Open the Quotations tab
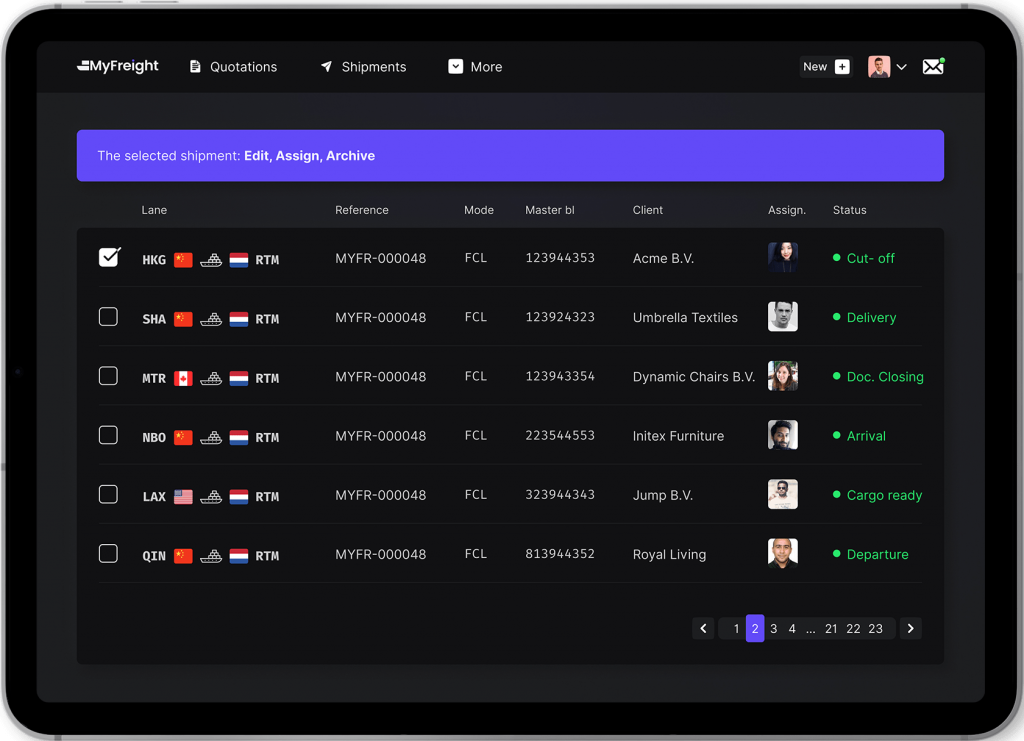Image resolution: width=1024 pixels, height=741 pixels. click(x=233, y=67)
